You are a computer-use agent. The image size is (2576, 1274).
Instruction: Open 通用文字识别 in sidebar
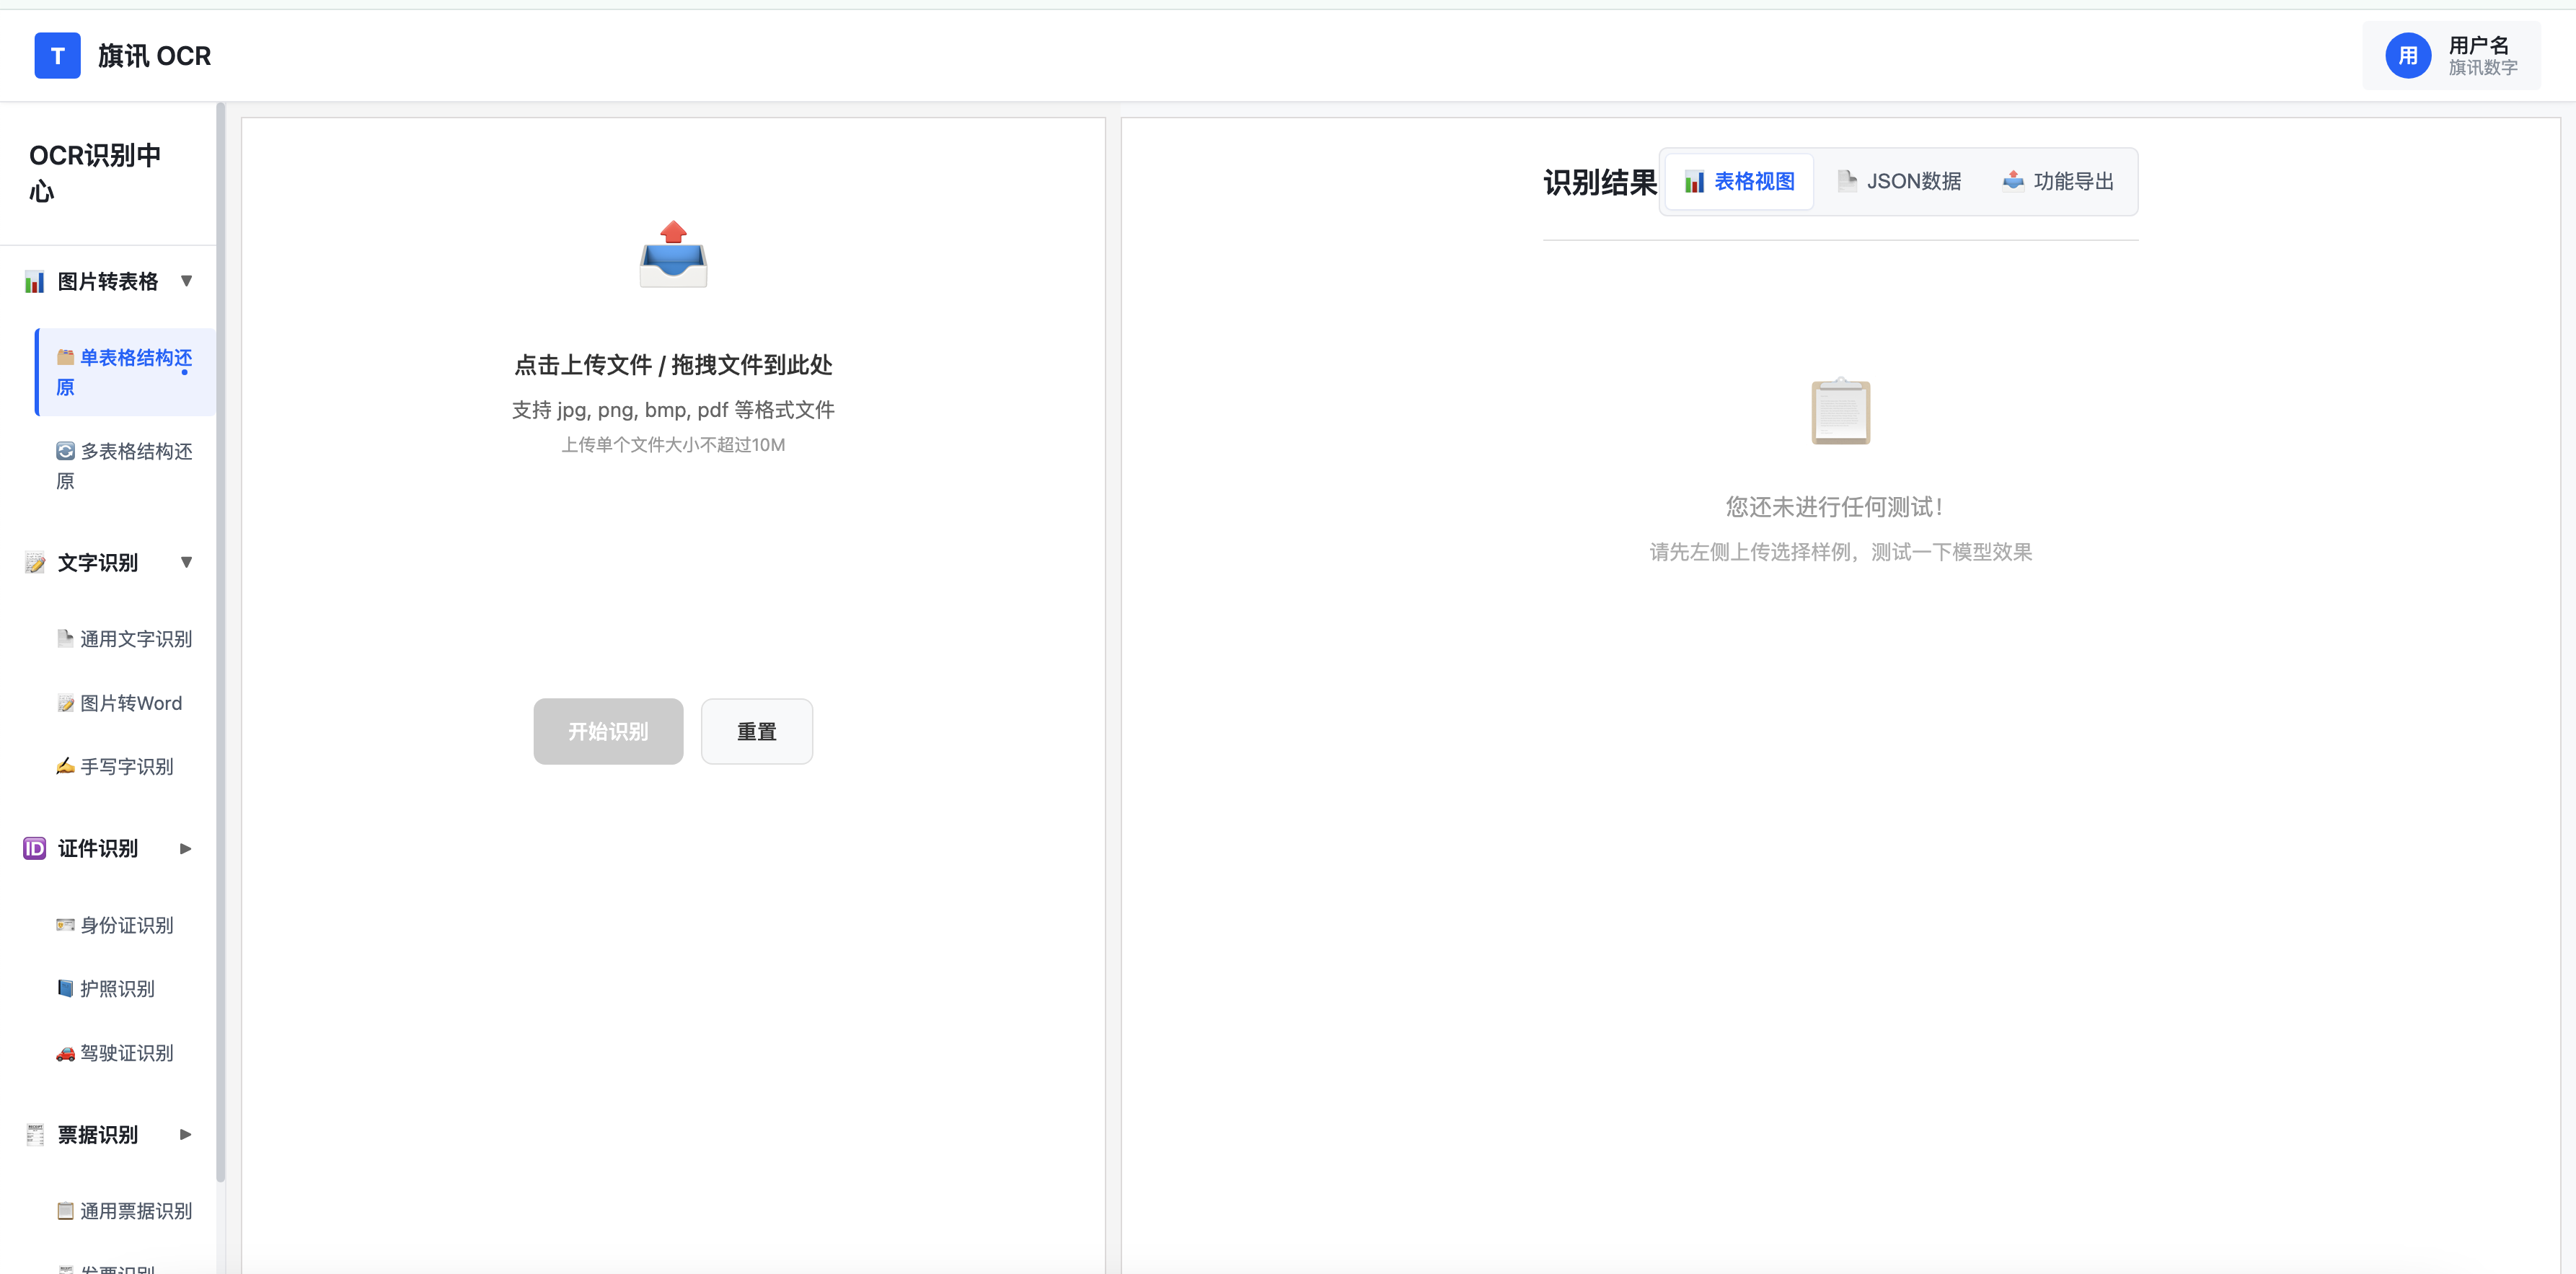coord(126,639)
